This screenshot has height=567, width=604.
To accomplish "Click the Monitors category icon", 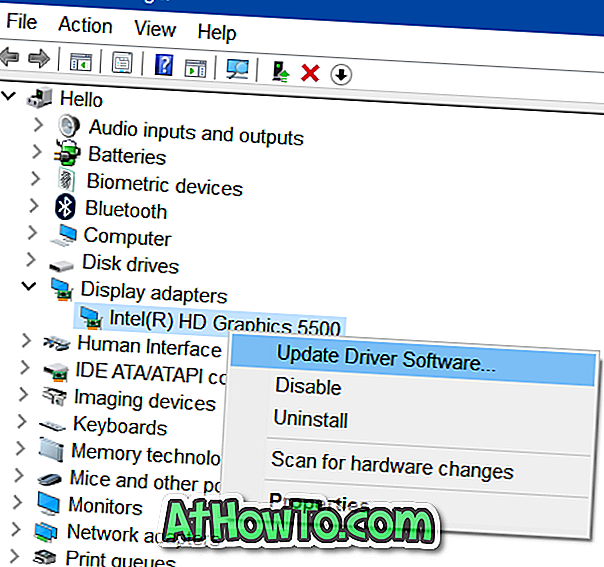I will [49, 503].
